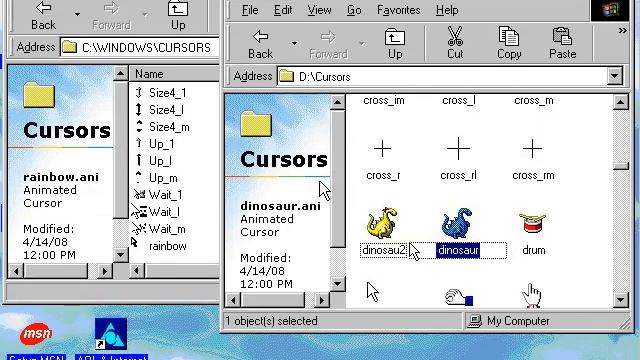Click file list scroll down arrow in D:\Cursors
The width and height of the screenshot is (640, 360).
coord(620,300)
